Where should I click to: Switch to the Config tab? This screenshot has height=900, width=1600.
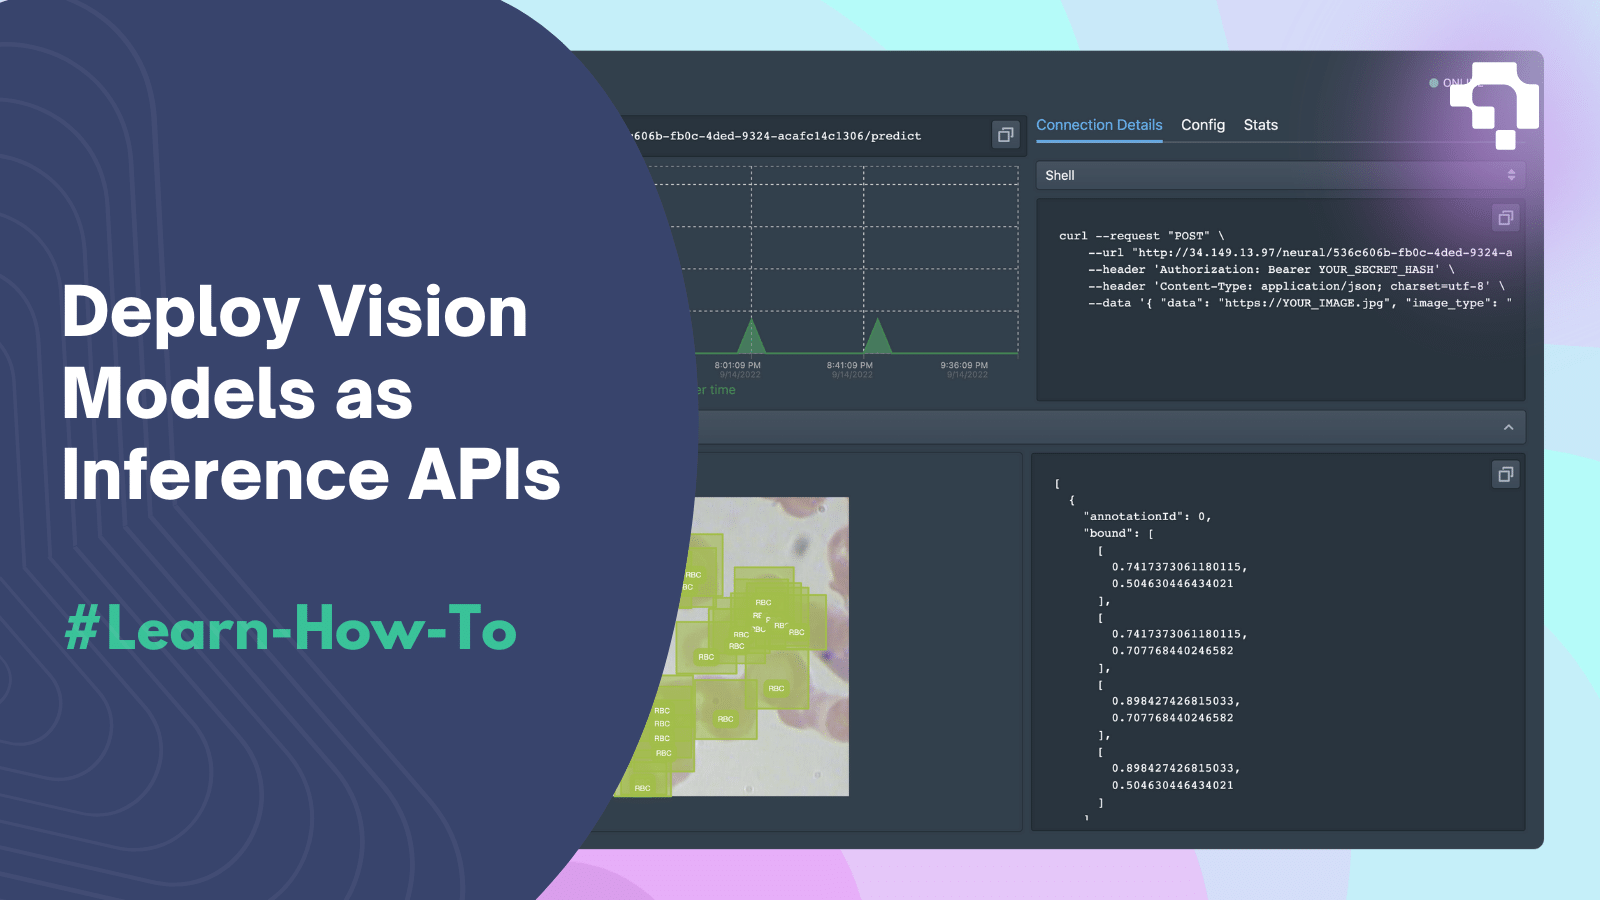(x=1202, y=125)
